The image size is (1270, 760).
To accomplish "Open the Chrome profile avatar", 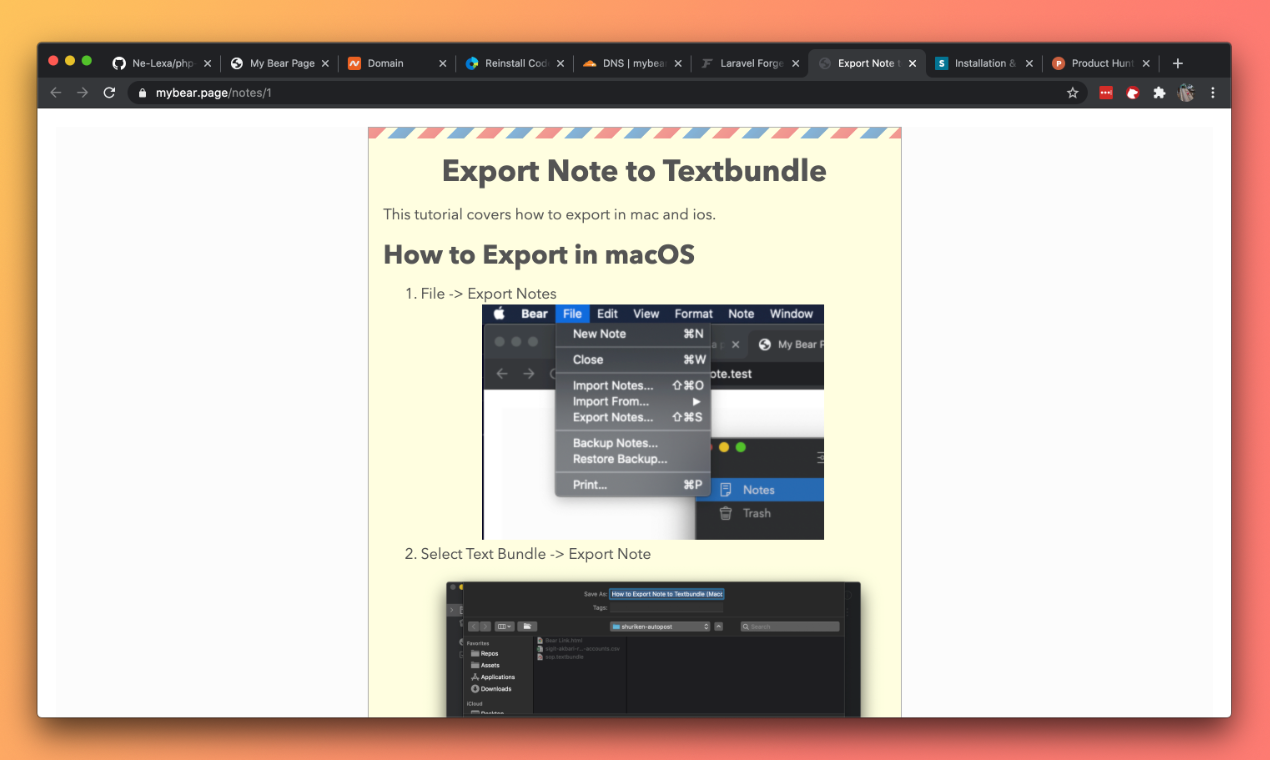I will click(1186, 93).
